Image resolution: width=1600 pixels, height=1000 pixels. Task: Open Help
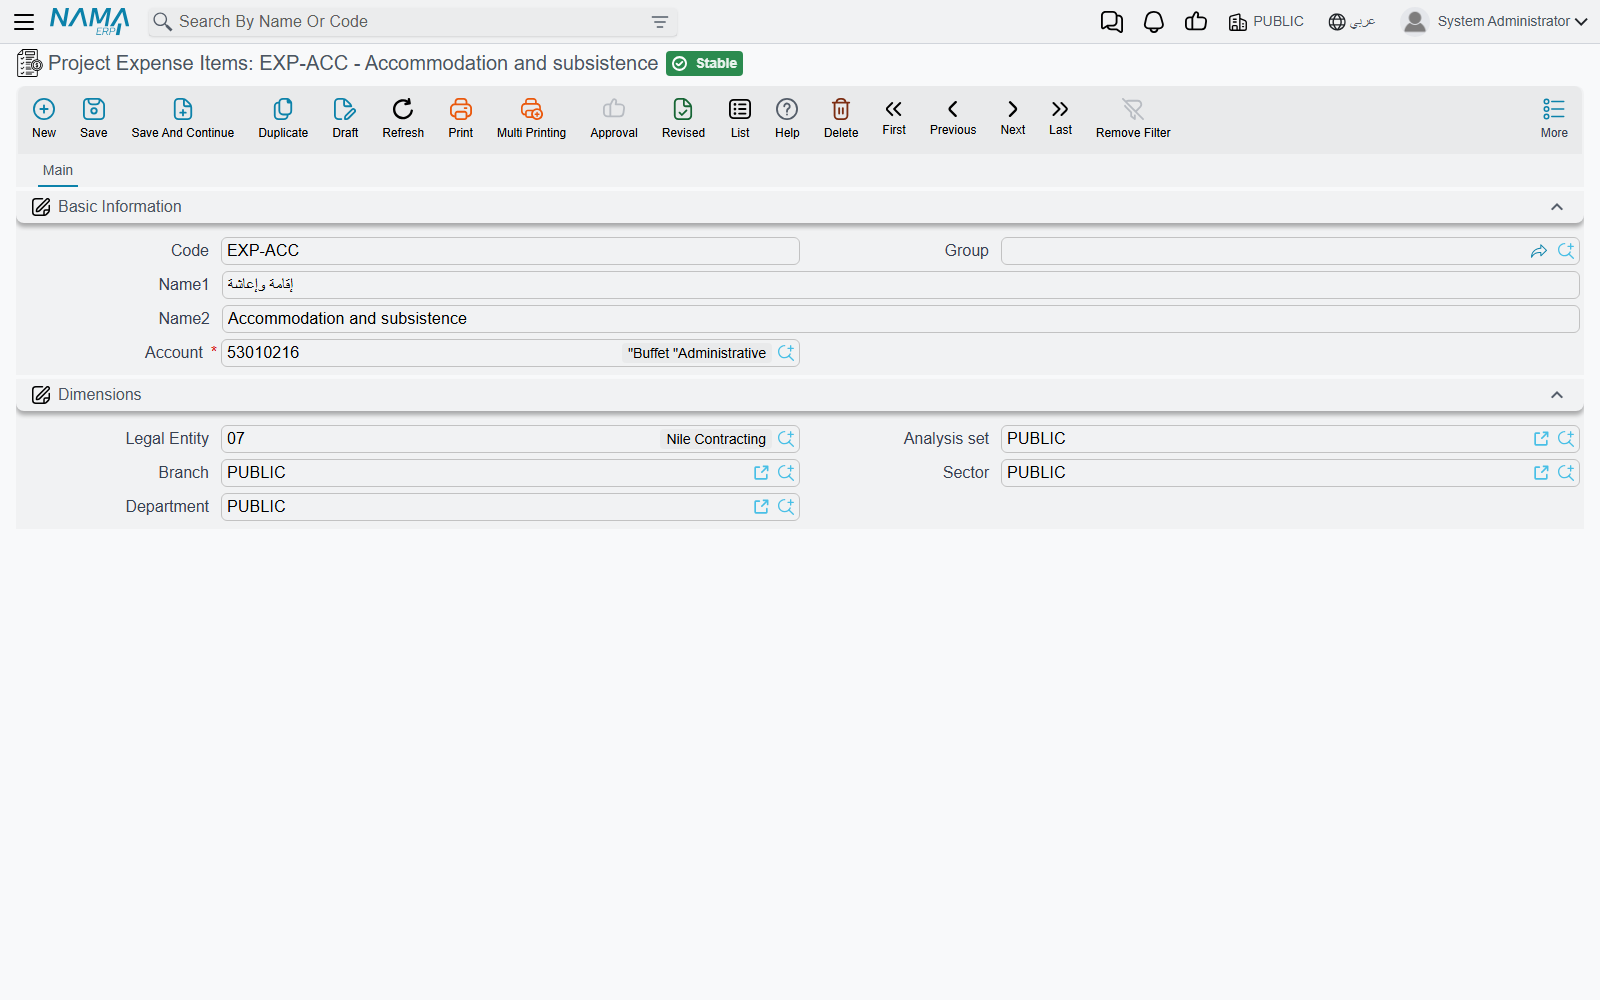(x=787, y=118)
